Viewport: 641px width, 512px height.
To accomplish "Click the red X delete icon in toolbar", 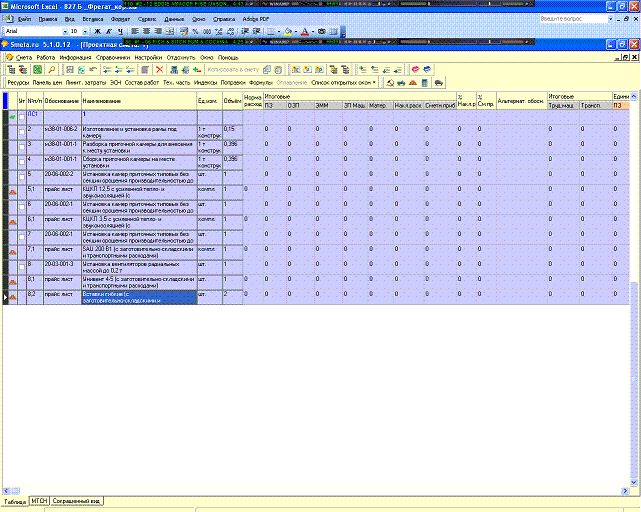I will 159,69.
